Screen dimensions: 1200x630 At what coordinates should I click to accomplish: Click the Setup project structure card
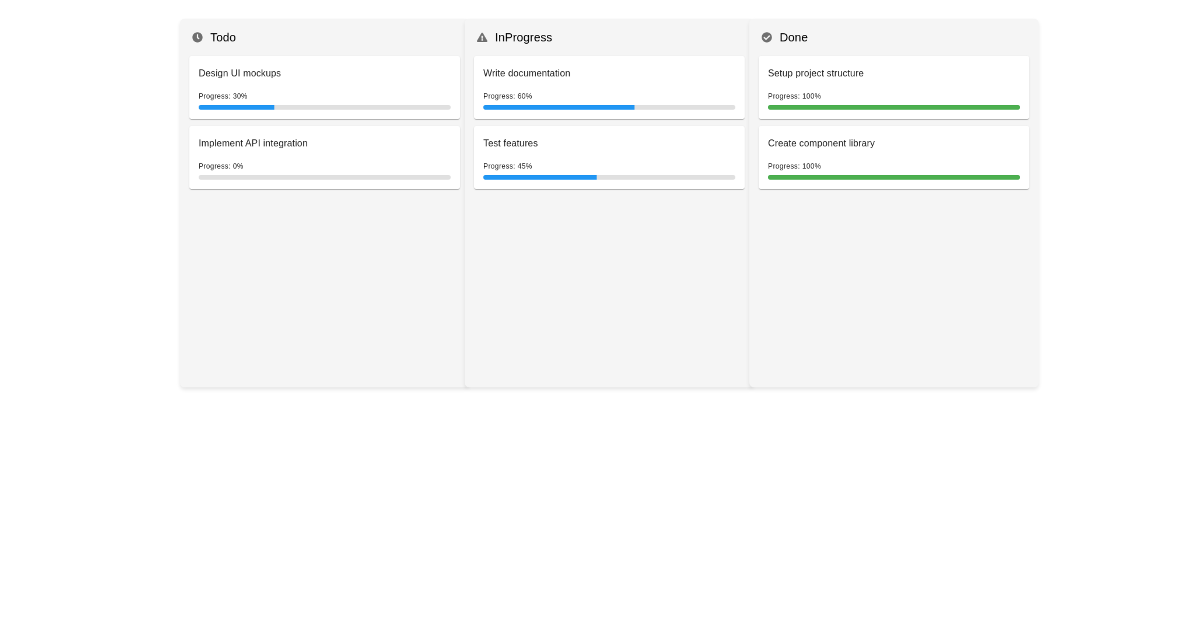tap(893, 87)
